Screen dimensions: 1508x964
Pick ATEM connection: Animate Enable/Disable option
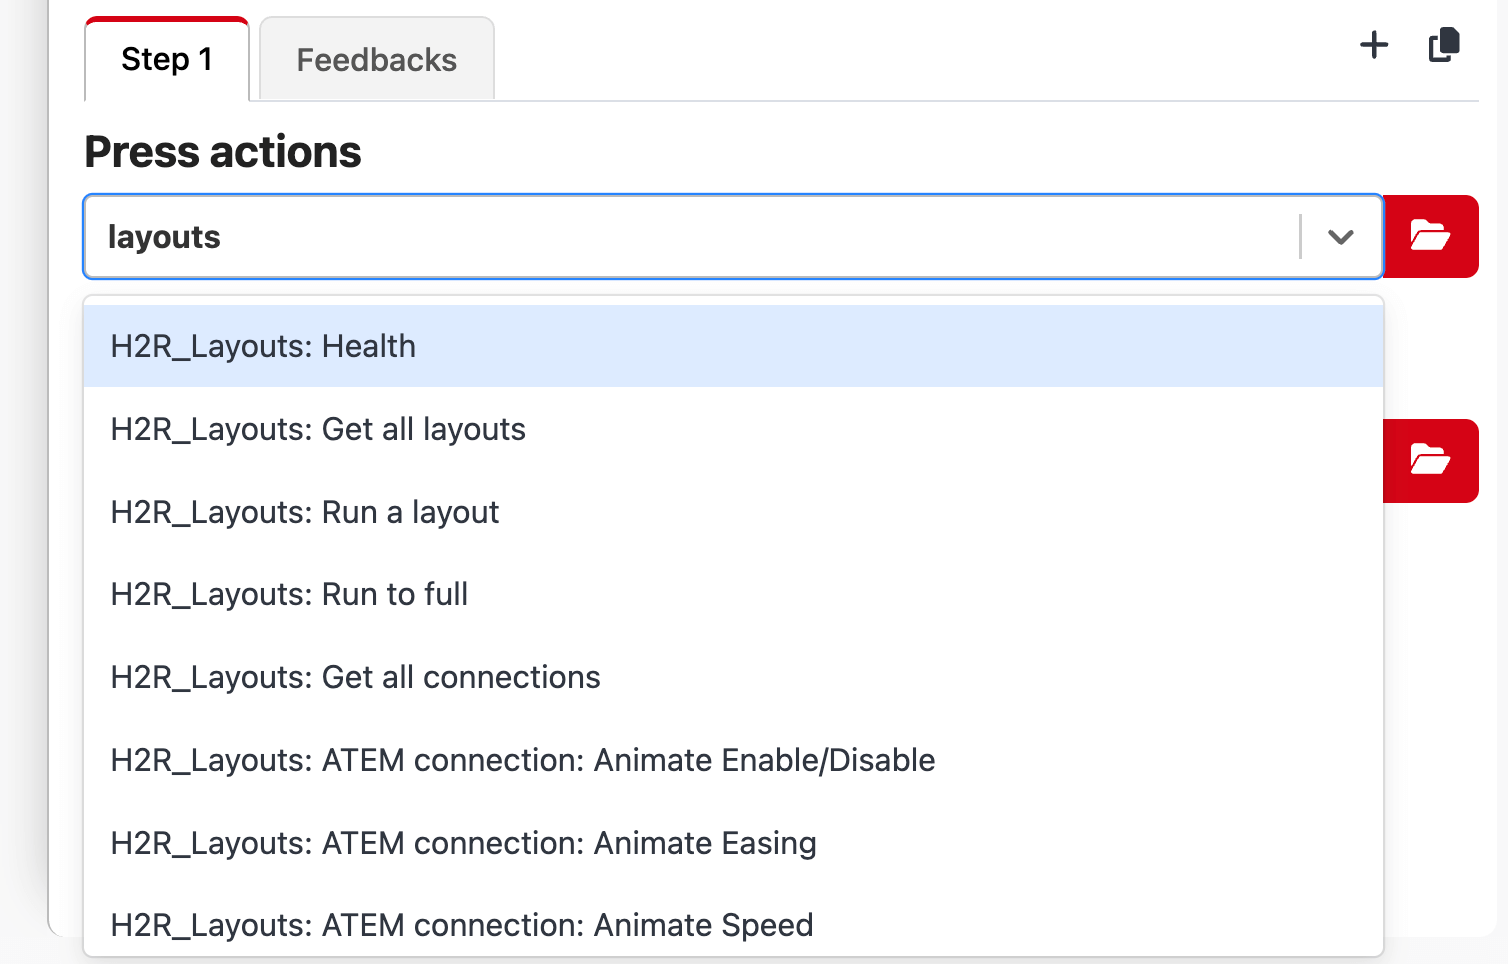click(733, 760)
